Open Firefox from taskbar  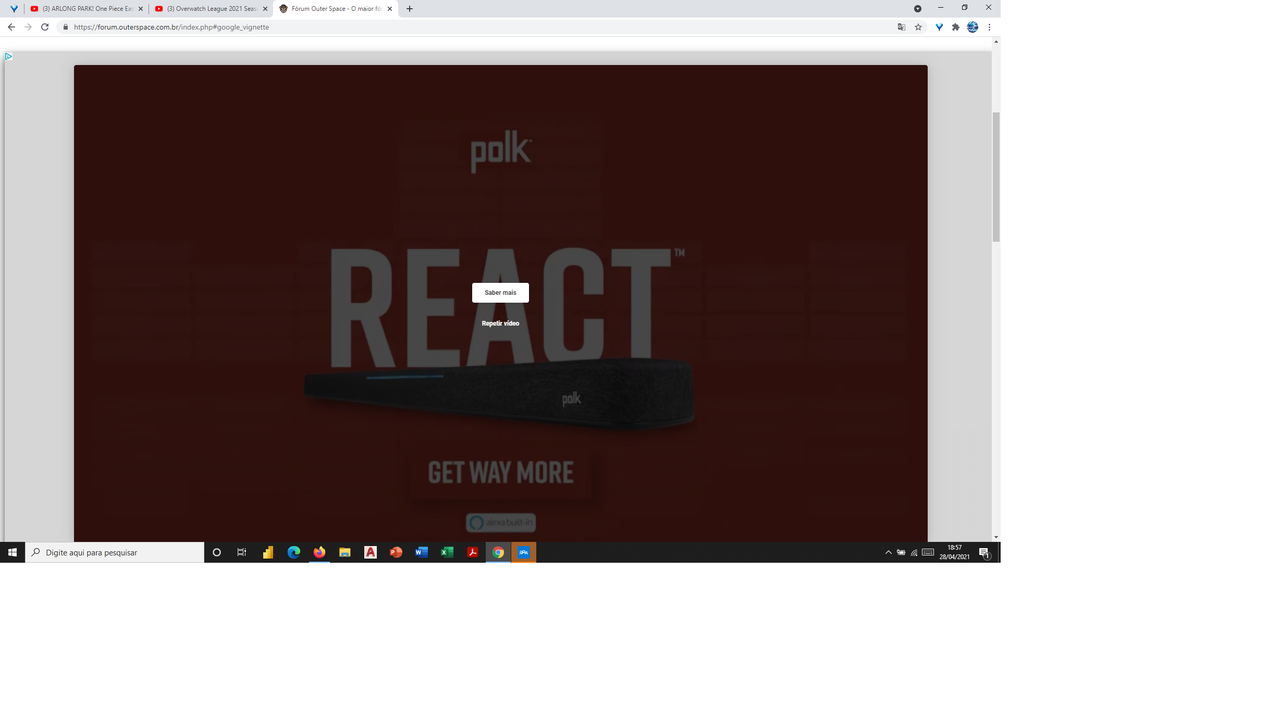[319, 552]
